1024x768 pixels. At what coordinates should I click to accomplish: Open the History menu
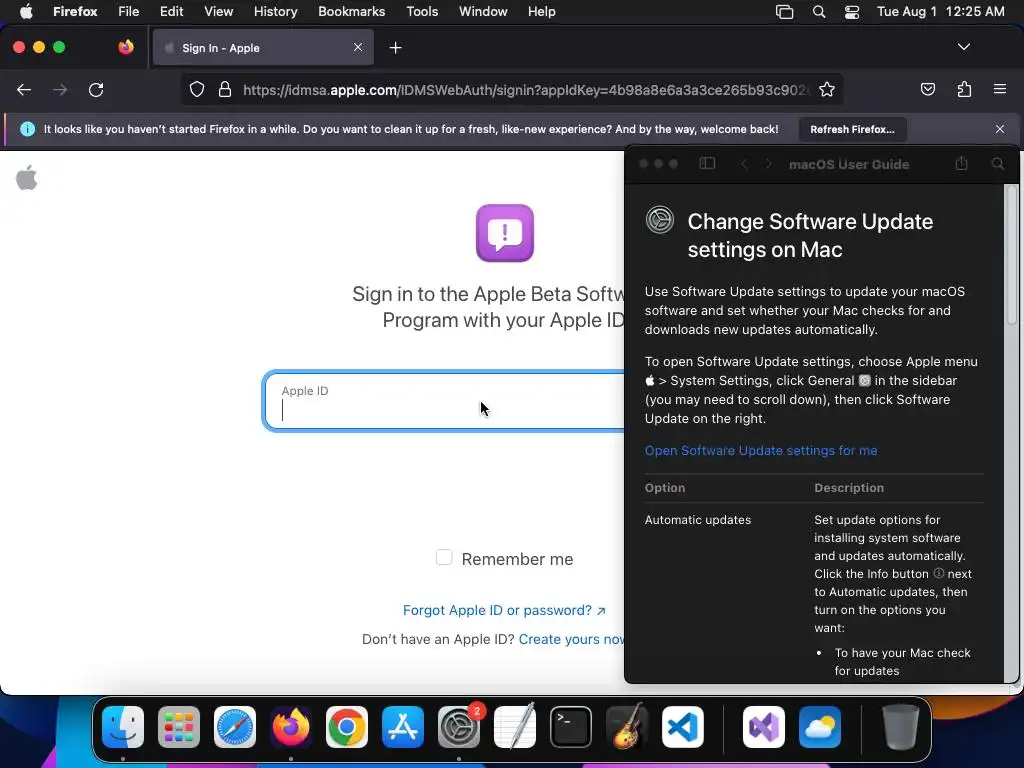(x=275, y=12)
